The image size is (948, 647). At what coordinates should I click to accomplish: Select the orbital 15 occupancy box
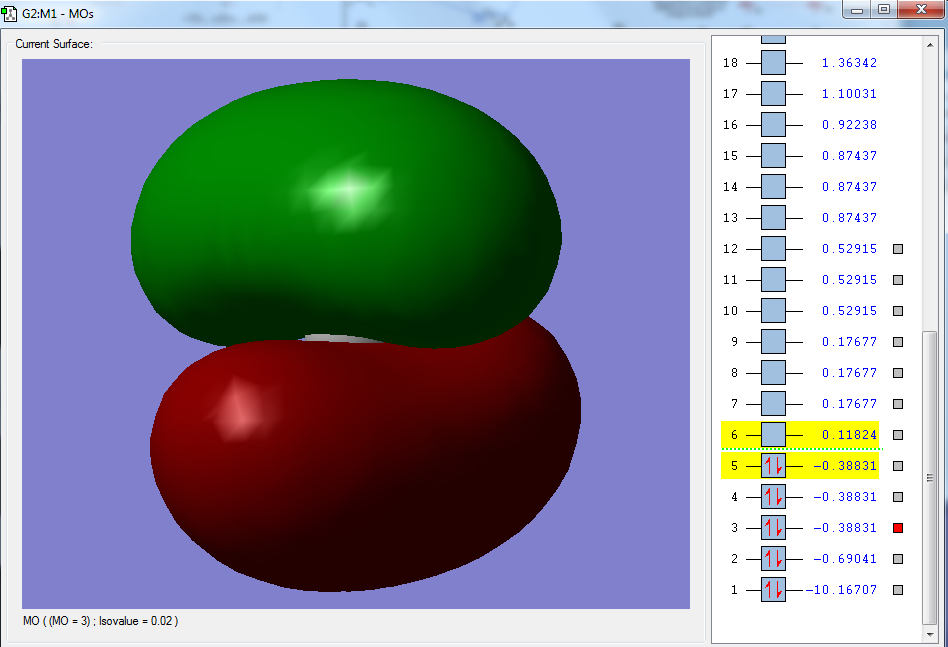coord(773,156)
